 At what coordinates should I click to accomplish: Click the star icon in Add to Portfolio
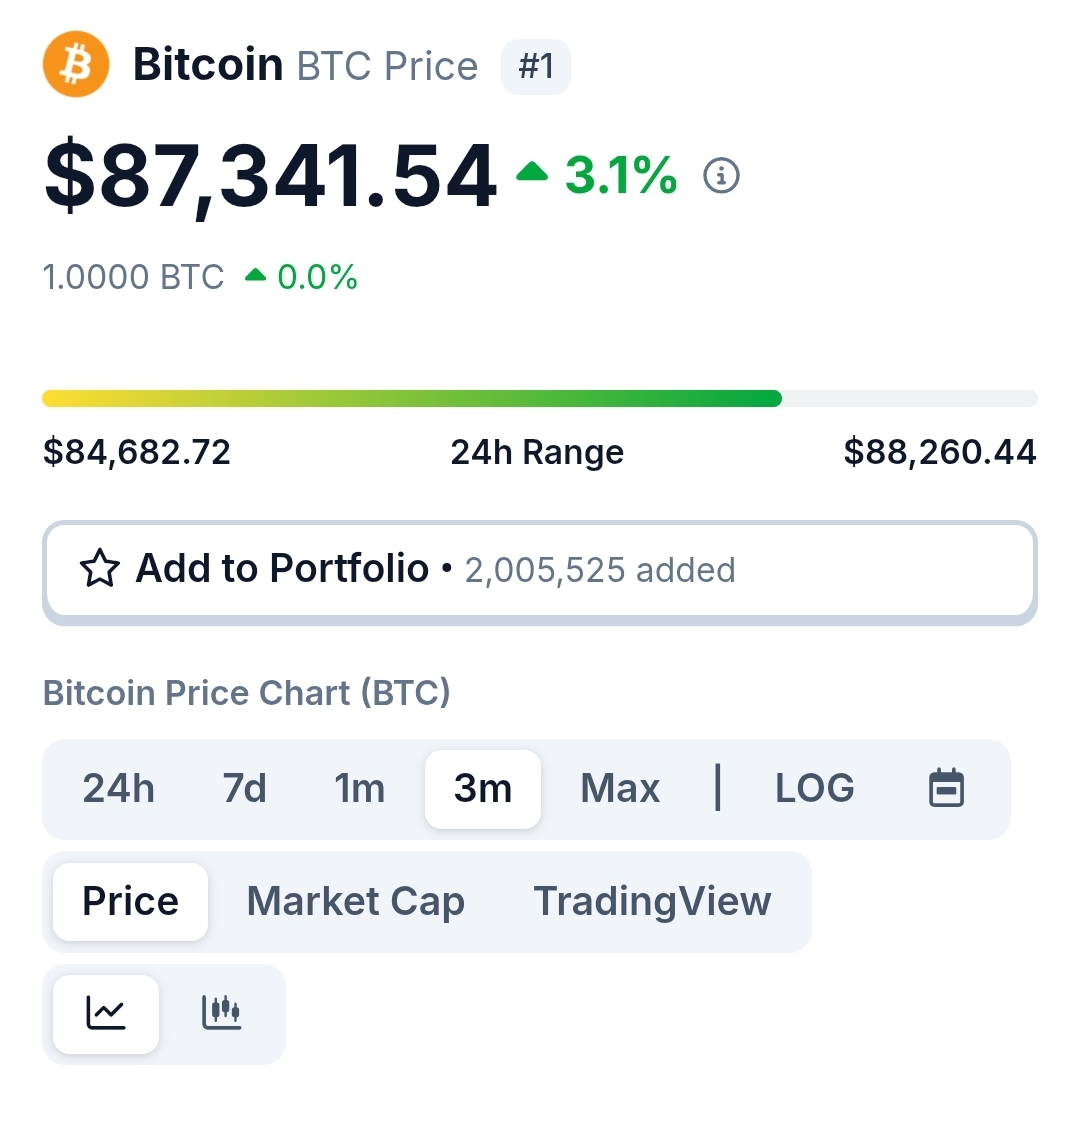99,568
